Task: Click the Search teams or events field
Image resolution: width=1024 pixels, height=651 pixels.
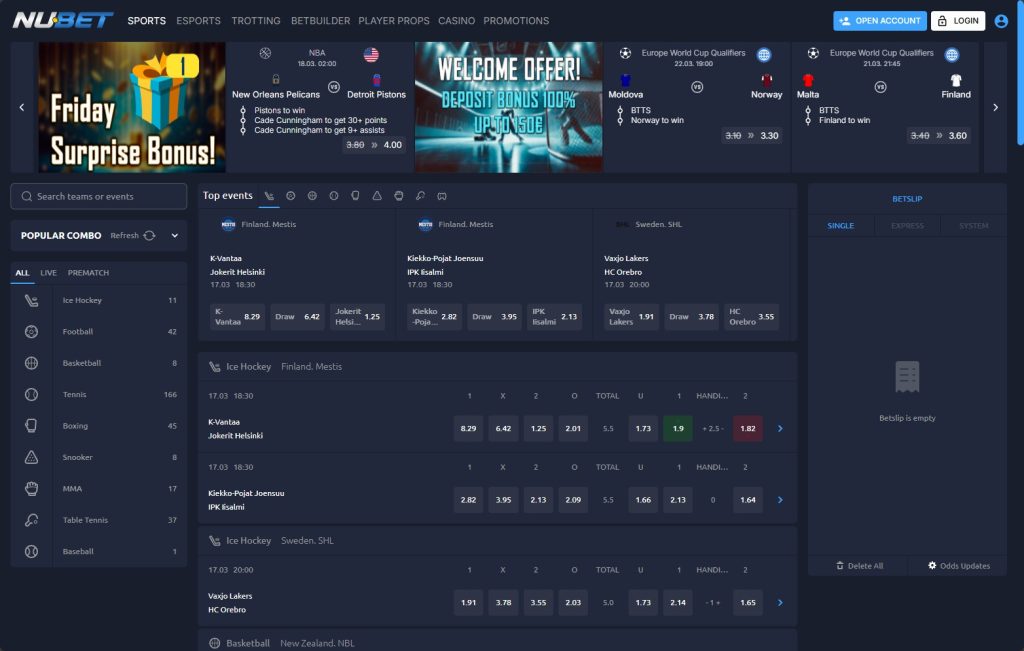Action: (x=99, y=197)
